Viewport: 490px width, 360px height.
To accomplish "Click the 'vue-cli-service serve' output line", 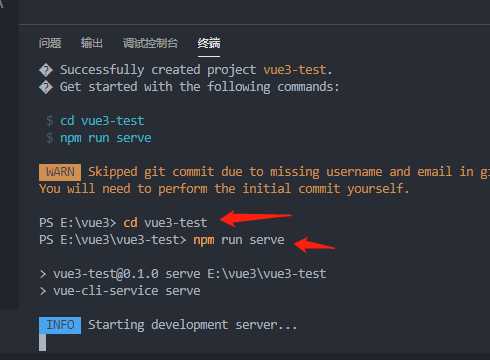I will click(x=127, y=291).
